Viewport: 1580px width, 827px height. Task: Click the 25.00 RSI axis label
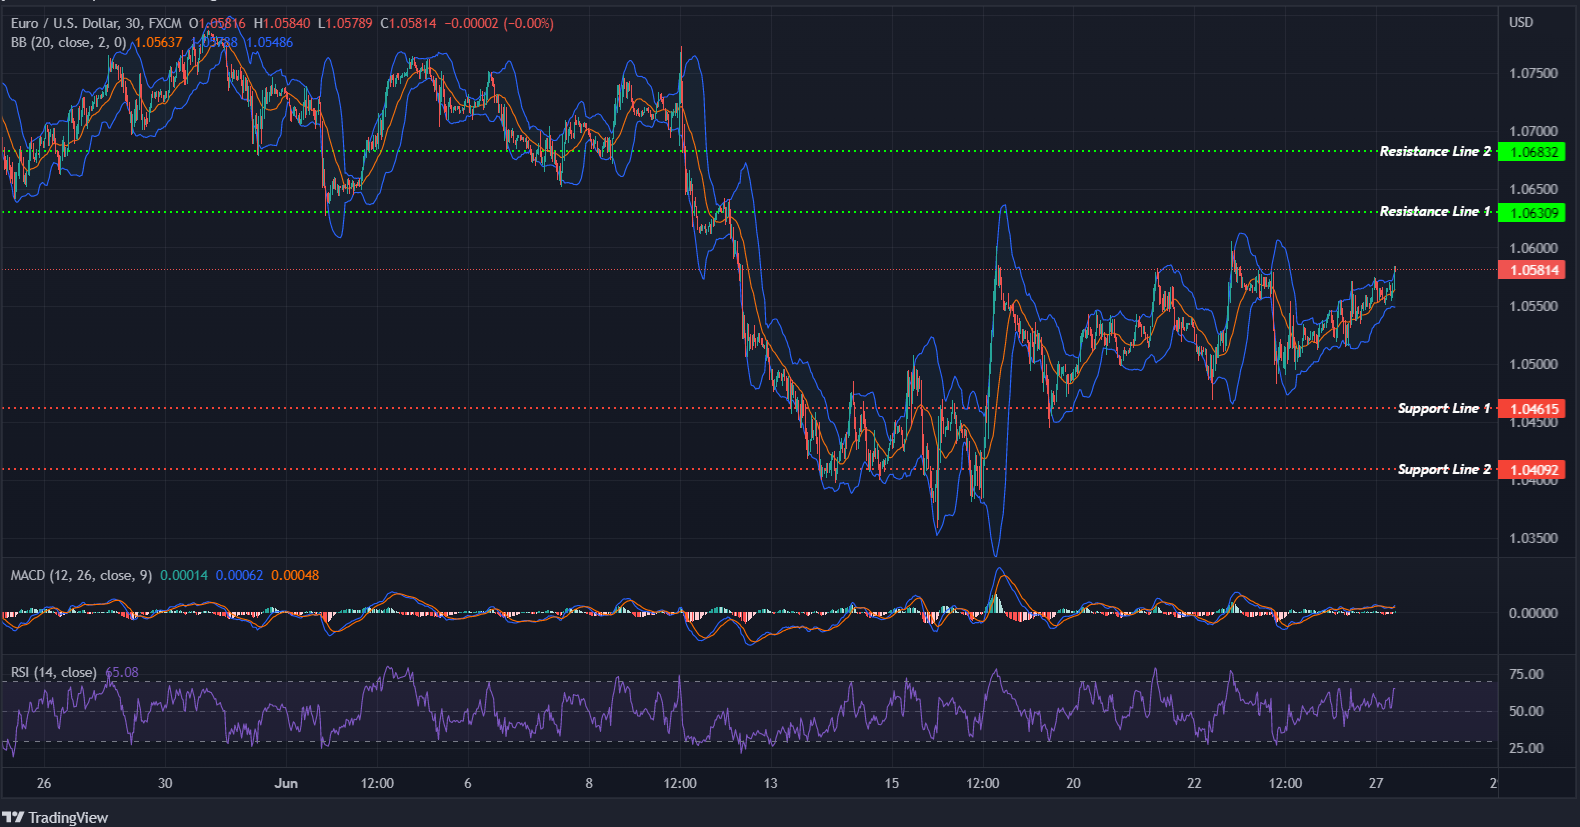1526,748
